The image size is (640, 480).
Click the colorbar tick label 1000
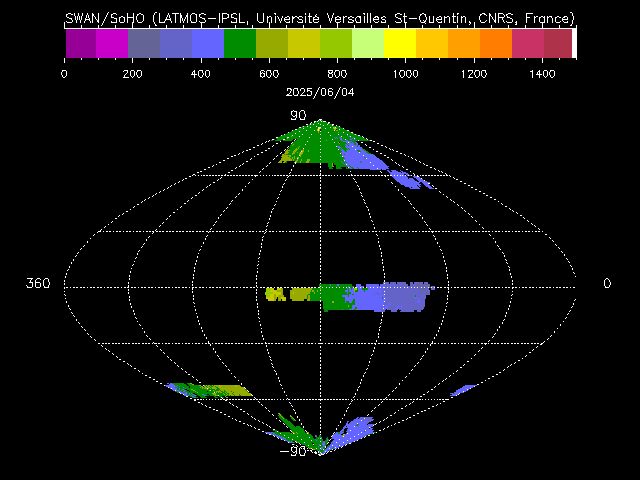[405, 74]
